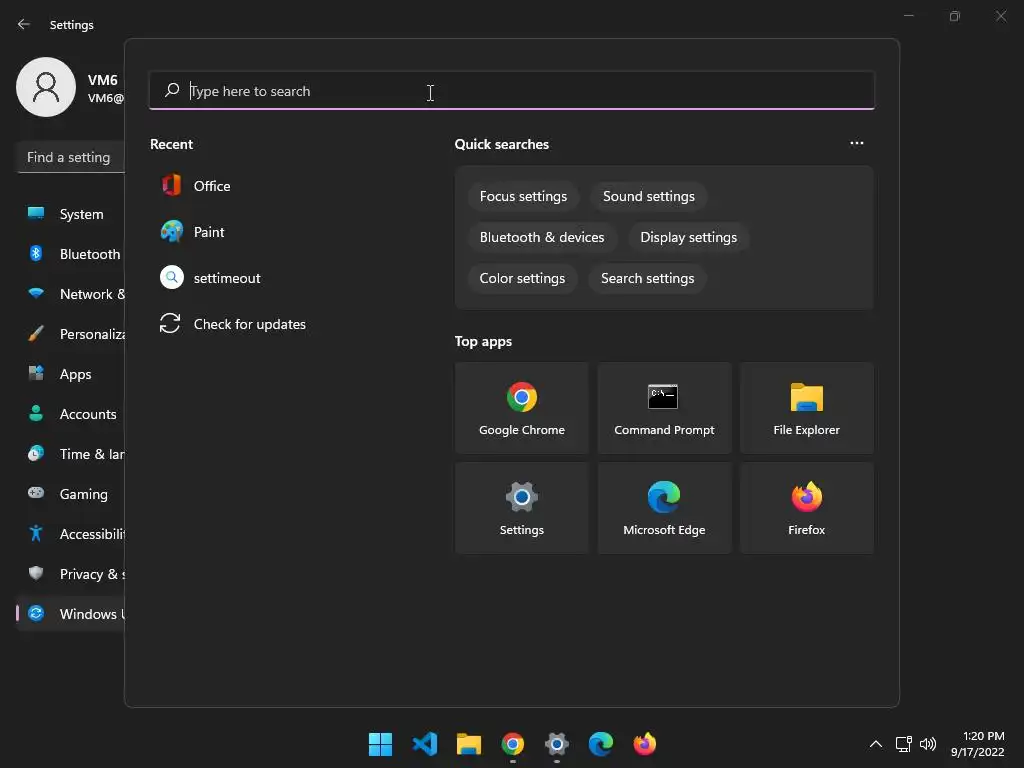Viewport: 1024px width, 768px height.
Task: Open network status tray icon
Action: pos(904,744)
